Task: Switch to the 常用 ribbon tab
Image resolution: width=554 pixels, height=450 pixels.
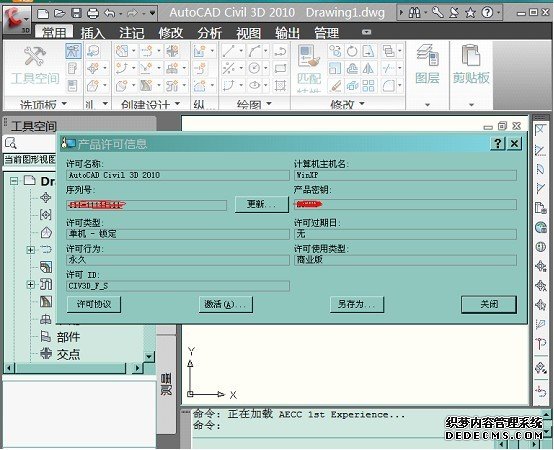Action: click(x=54, y=32)
